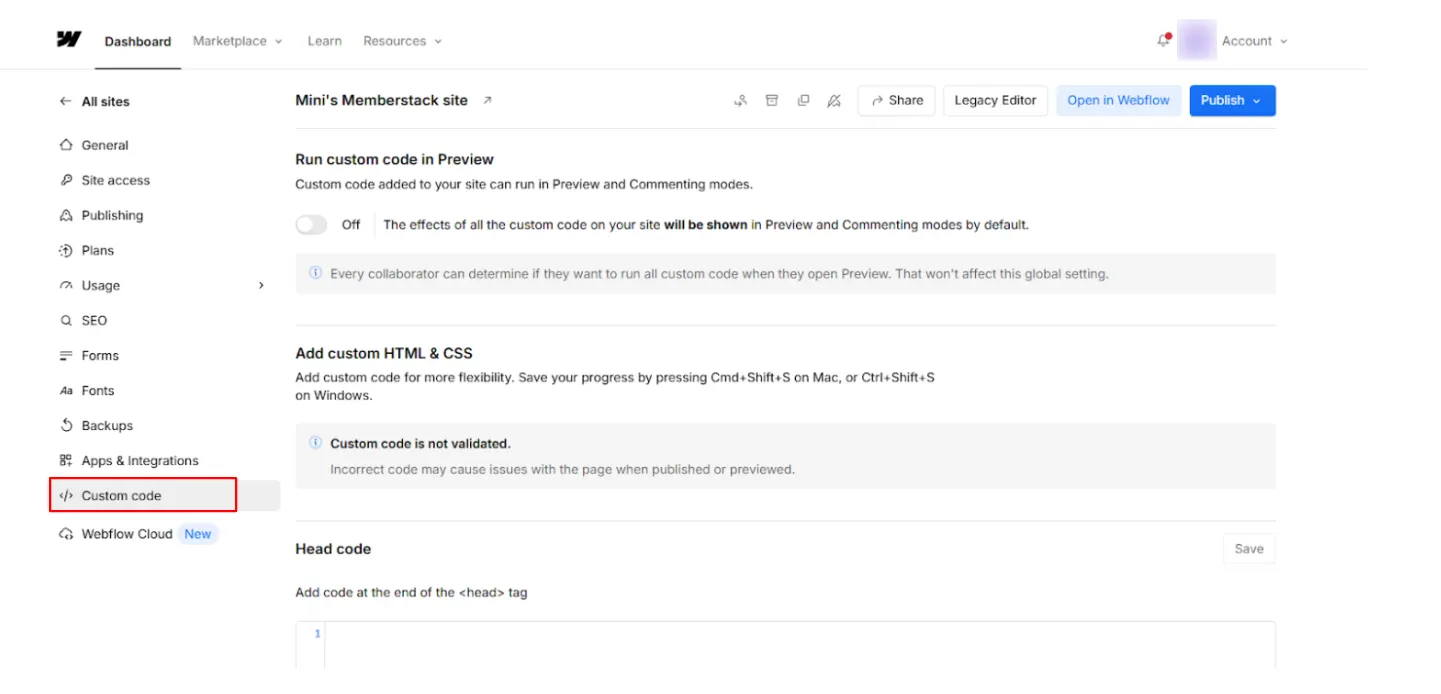Click the duplicate site icon

[803, 100]
